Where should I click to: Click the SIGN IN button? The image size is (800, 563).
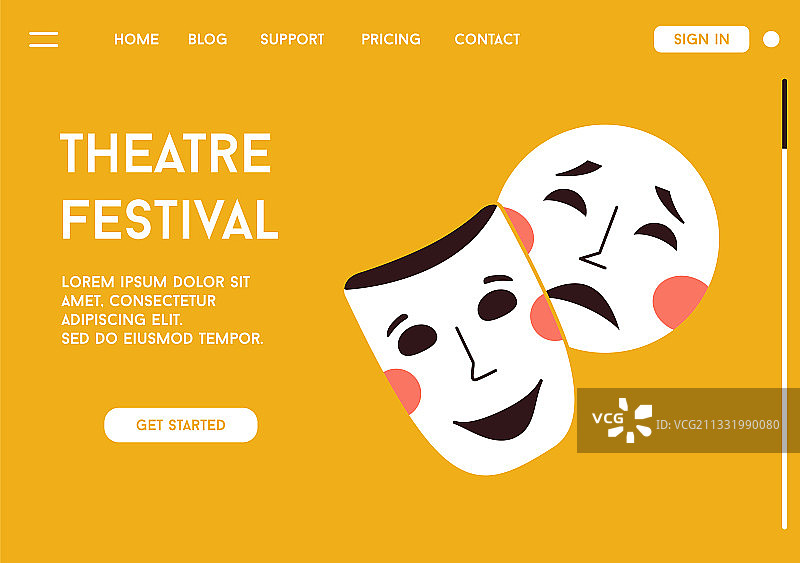[702, 39]
